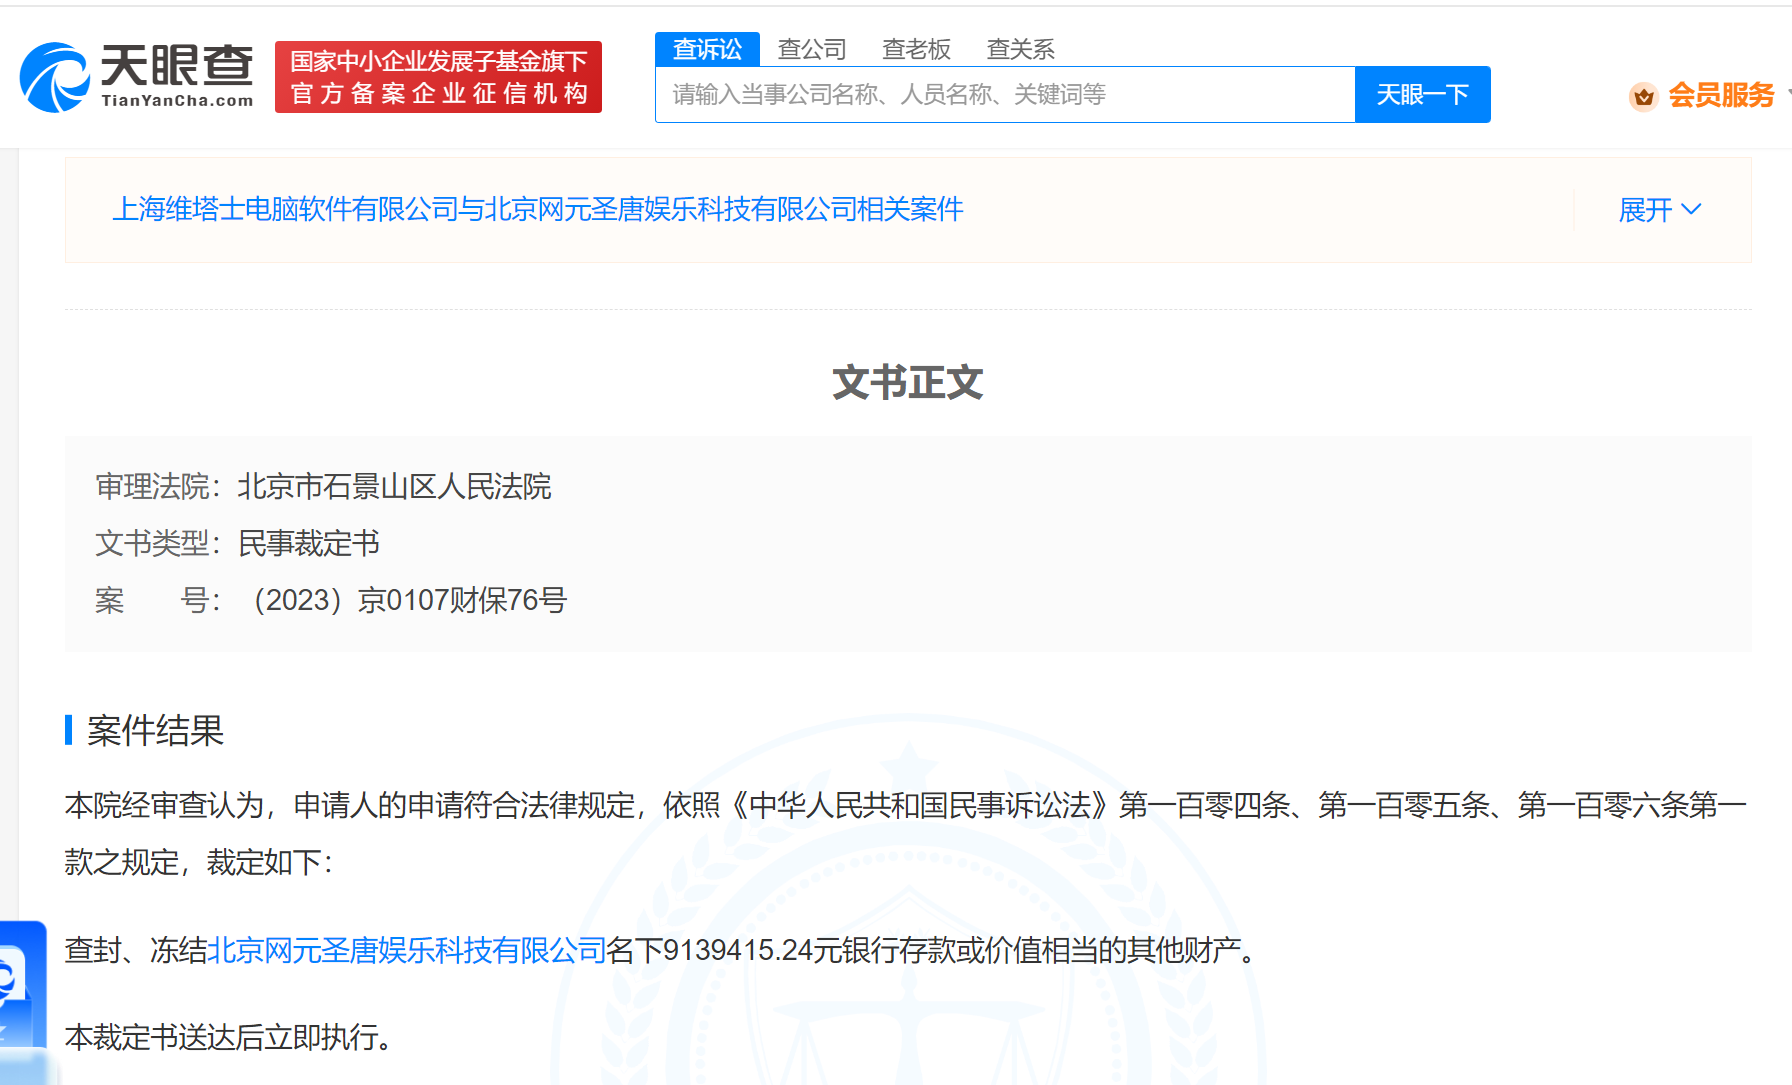Click the 文书正文 title
This screenshot has width=1792, height=1085.
click(x=908, y=383)
